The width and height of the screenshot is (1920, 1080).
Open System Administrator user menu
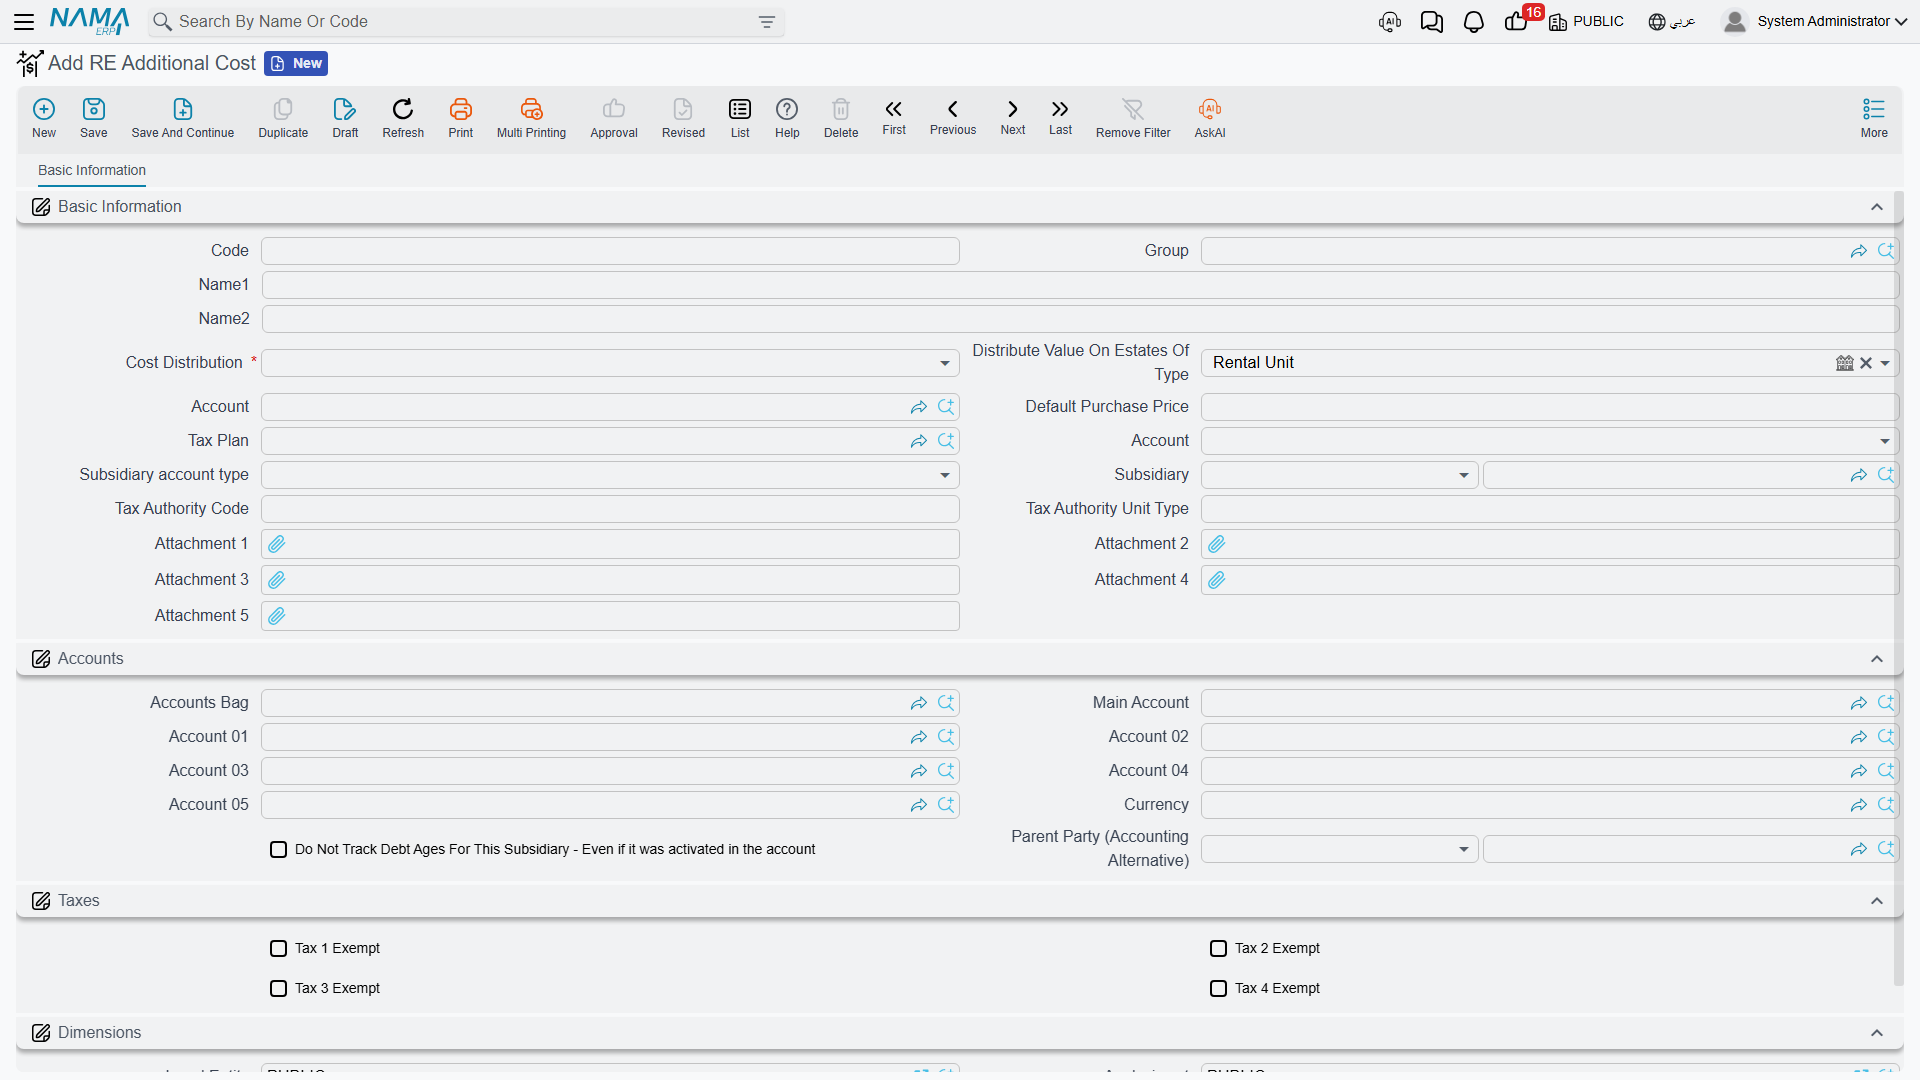[x=1815, y=21]
